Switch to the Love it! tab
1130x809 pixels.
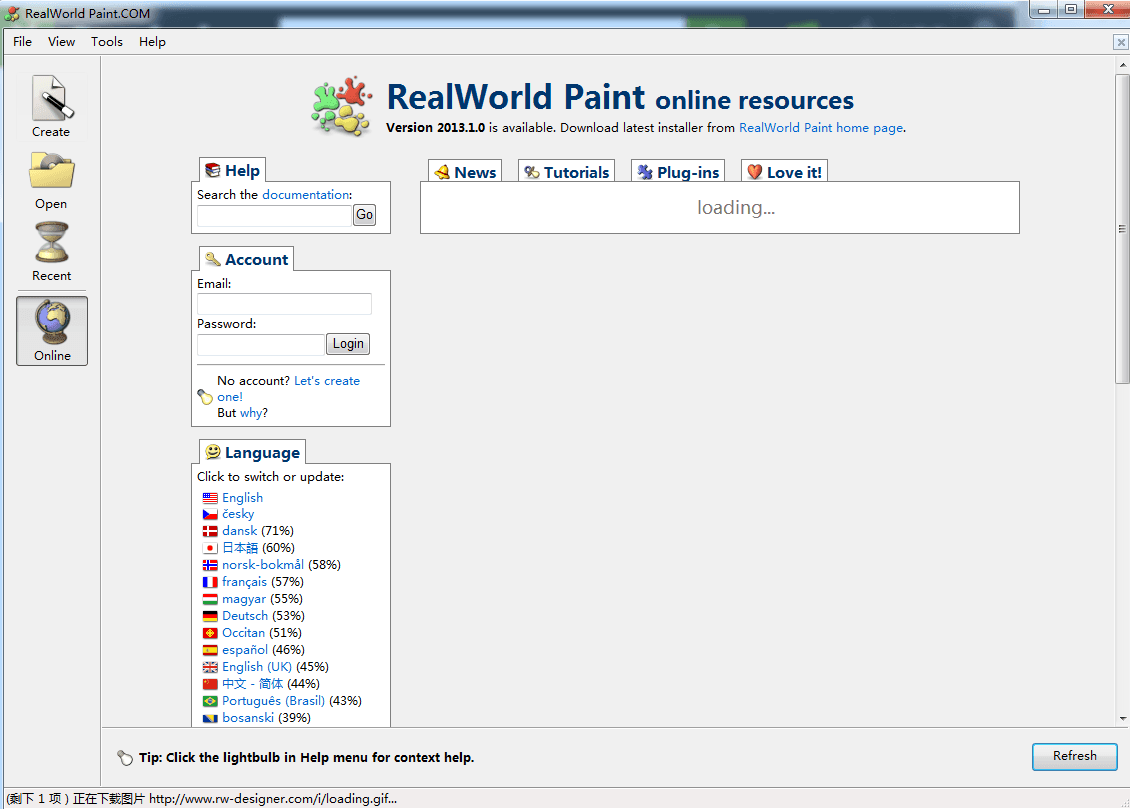click(784, 171)
